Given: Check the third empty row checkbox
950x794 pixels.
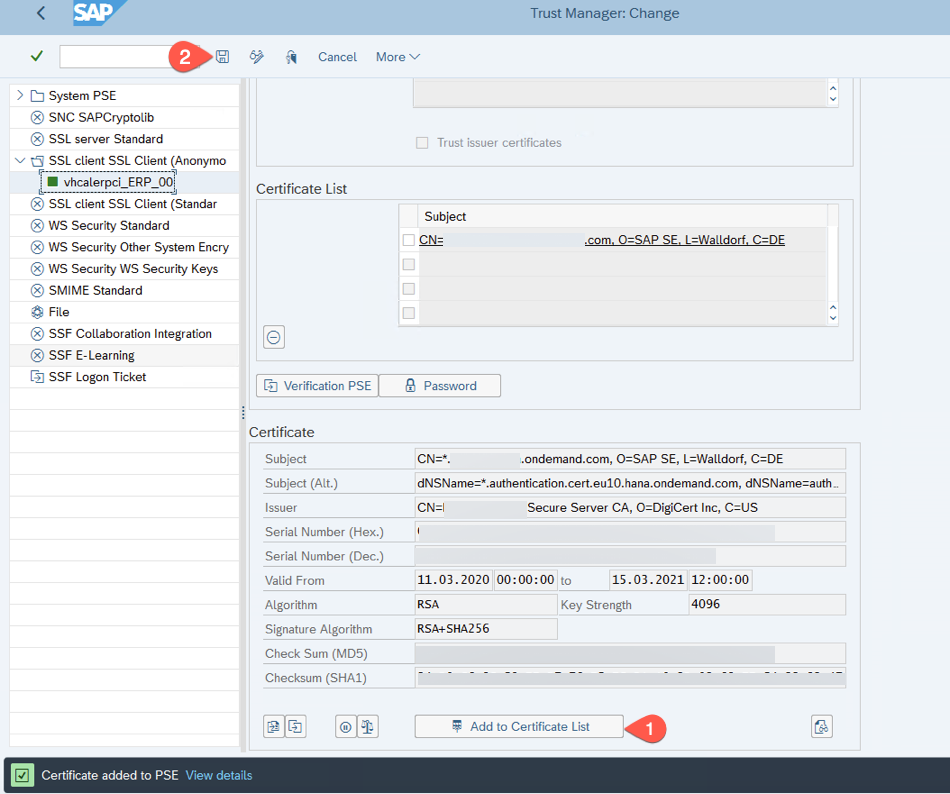Looking at the screenshot, I should 409,289.
